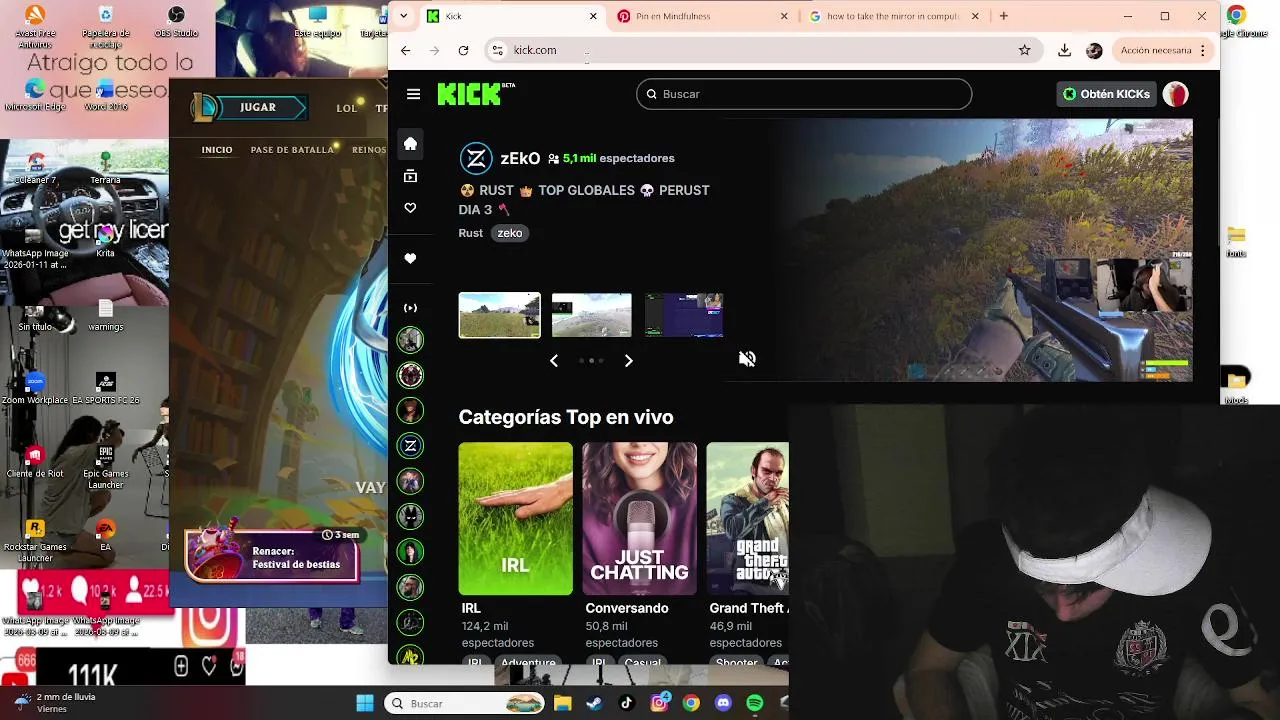Open Renacer: Festival de bestias banner
The width and height of the screenshot is (1280, 720).
coord(271,555)
